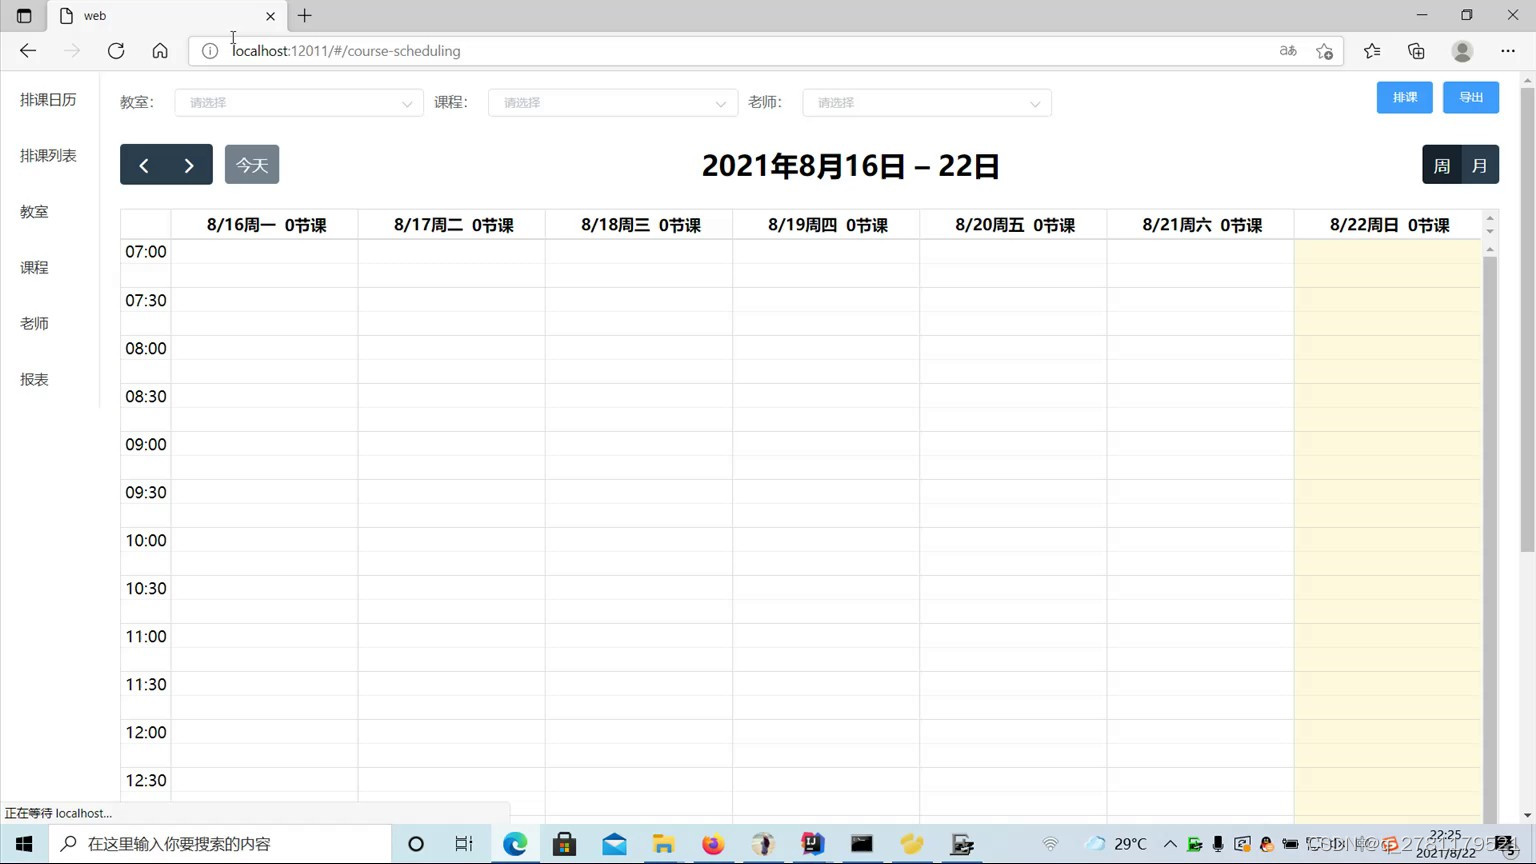Click the calendar vertical scrollbar thumb

(1490, 540)
